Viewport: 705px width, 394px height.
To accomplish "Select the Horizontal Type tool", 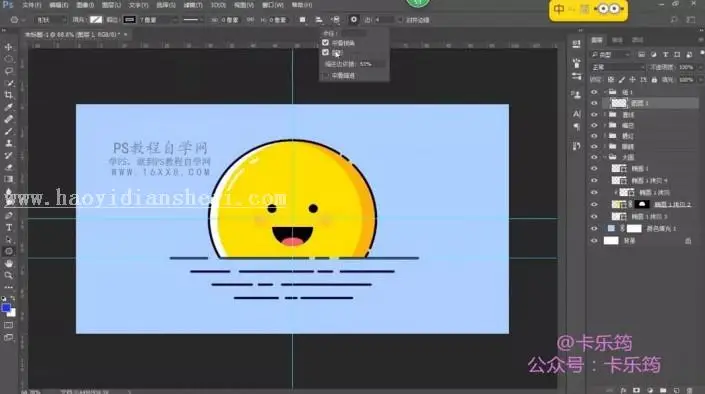I will (x=9, y=228).
